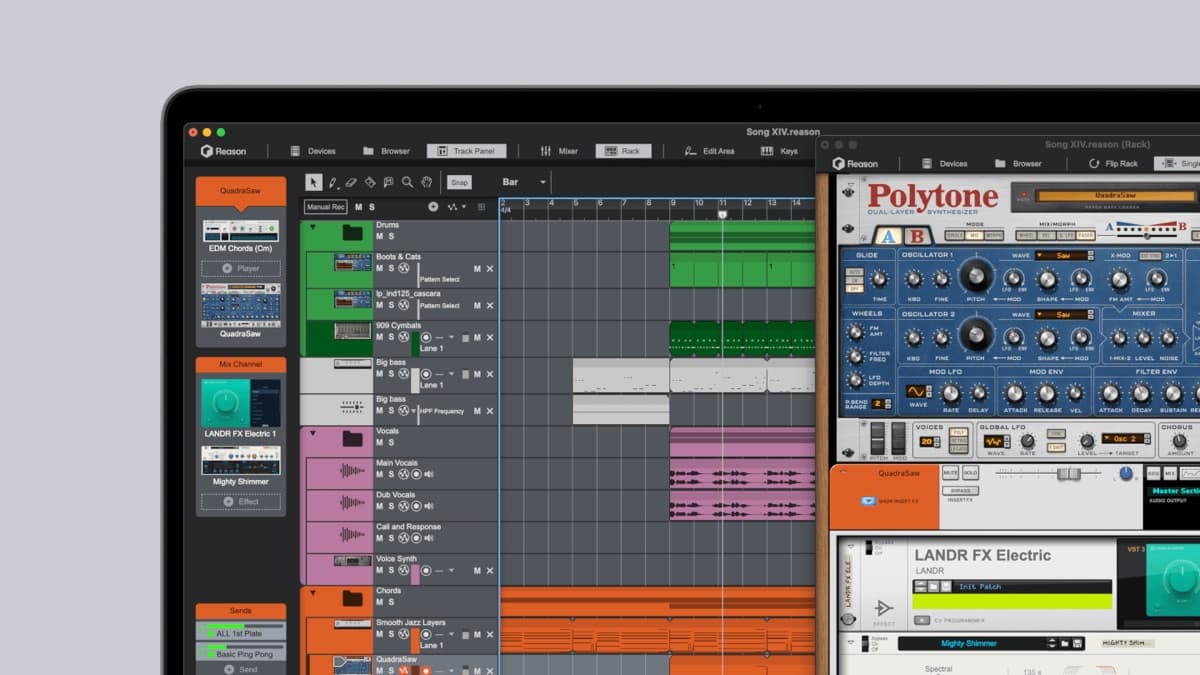Open Devices panel in main window

point(313,151)
